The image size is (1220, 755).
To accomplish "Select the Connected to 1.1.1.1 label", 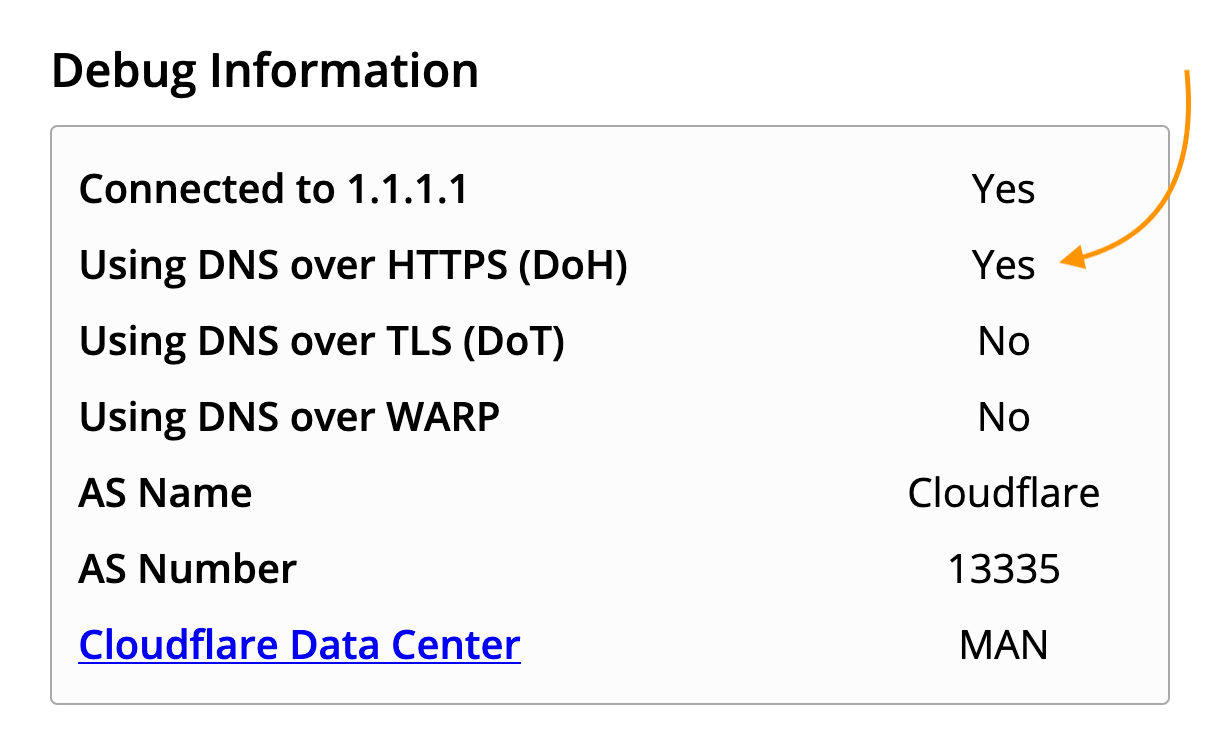I will pyautogui.click(x=273, y=189).
